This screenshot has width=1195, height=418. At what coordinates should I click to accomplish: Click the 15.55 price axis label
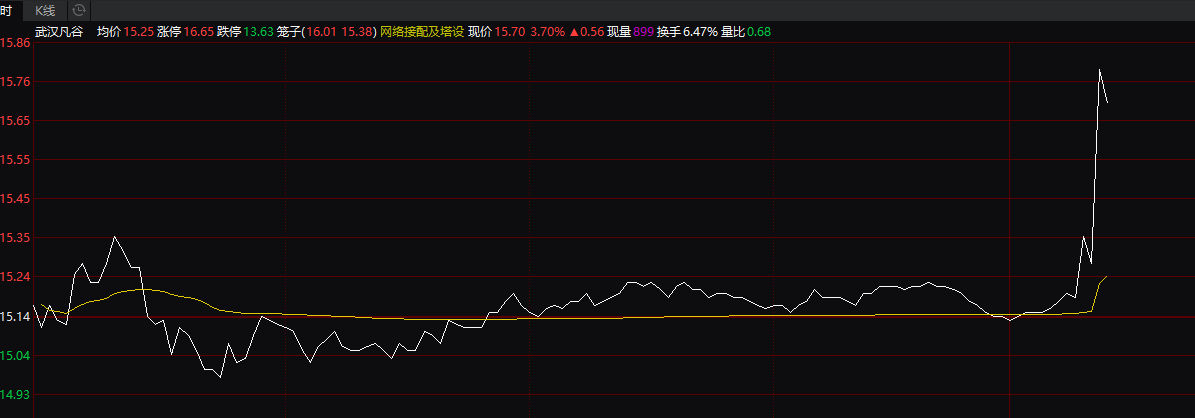point(15,160)
